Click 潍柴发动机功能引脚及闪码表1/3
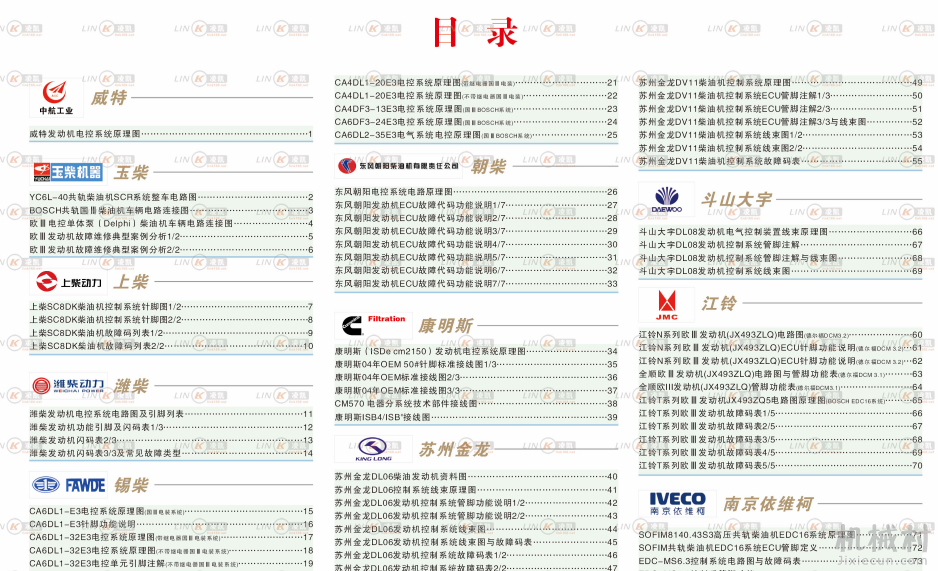Screen dimensions: 938x571 point(170,427)
